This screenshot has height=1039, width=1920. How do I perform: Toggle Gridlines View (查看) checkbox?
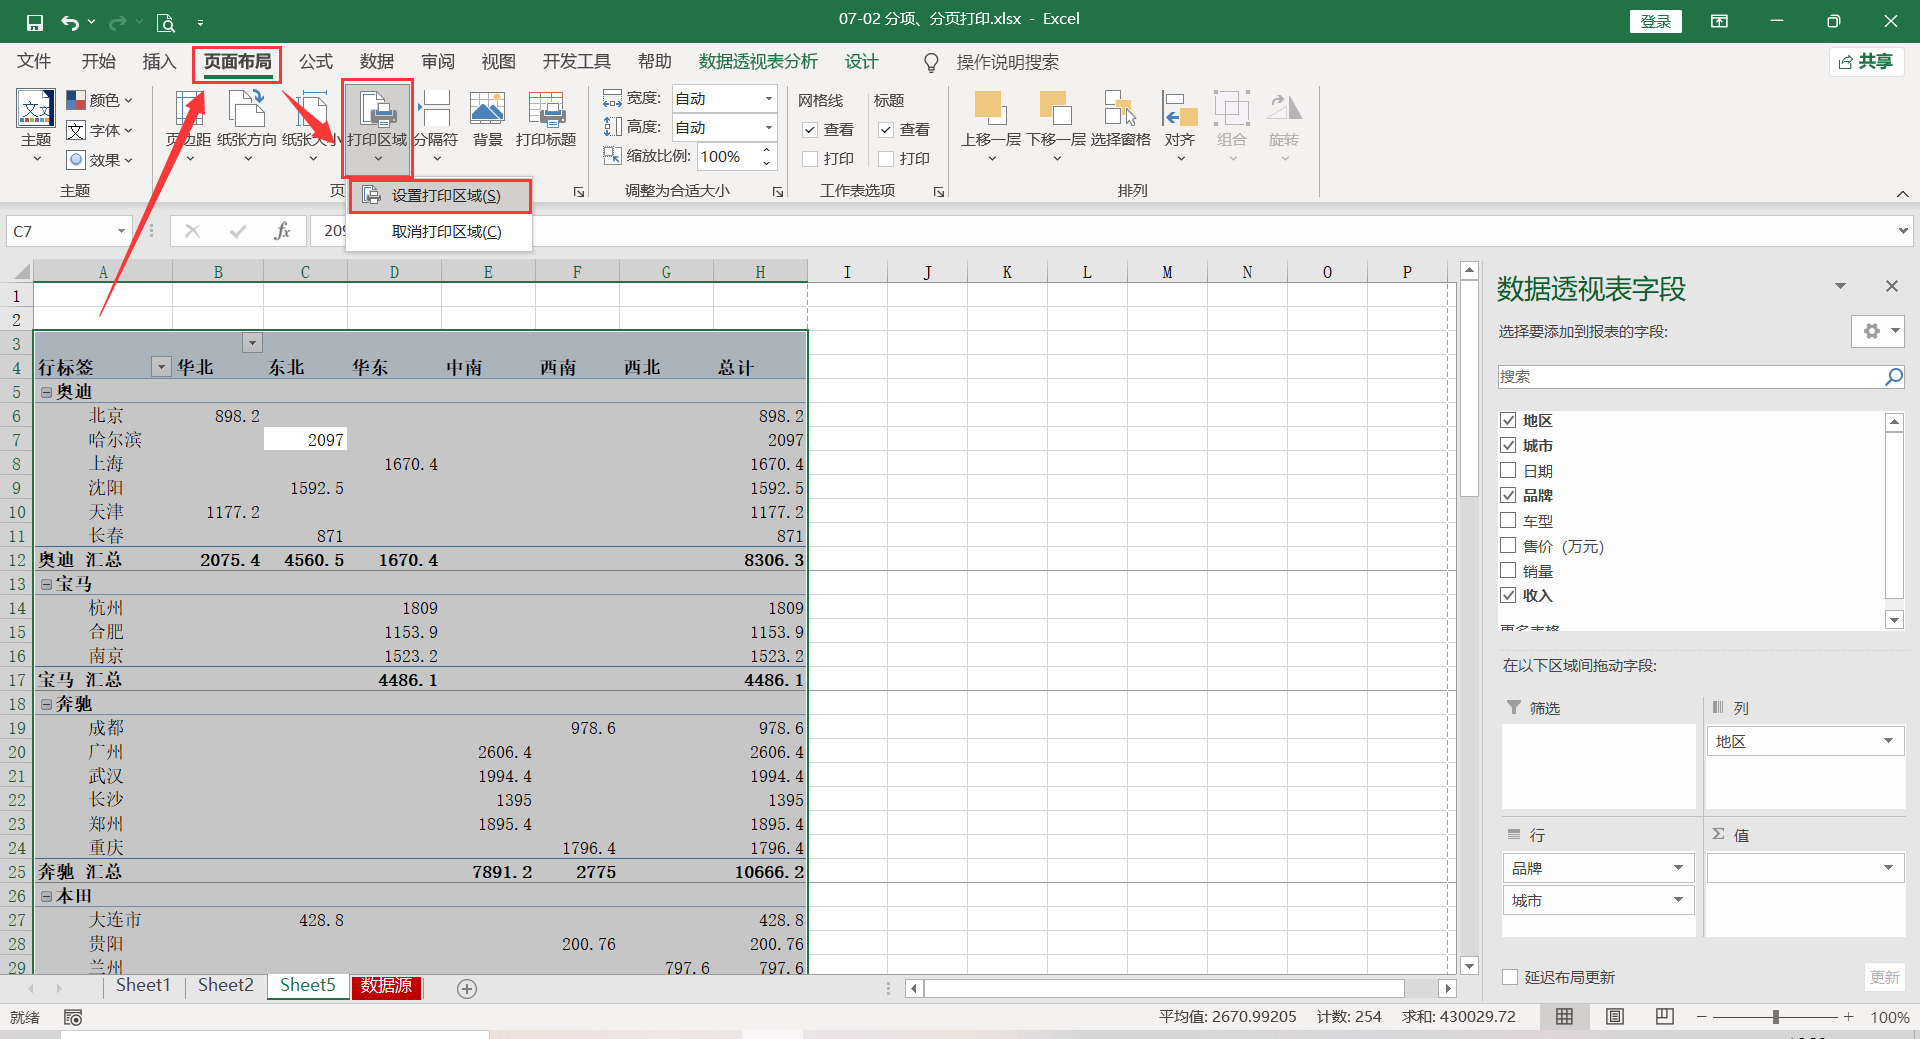coord(811,130)
